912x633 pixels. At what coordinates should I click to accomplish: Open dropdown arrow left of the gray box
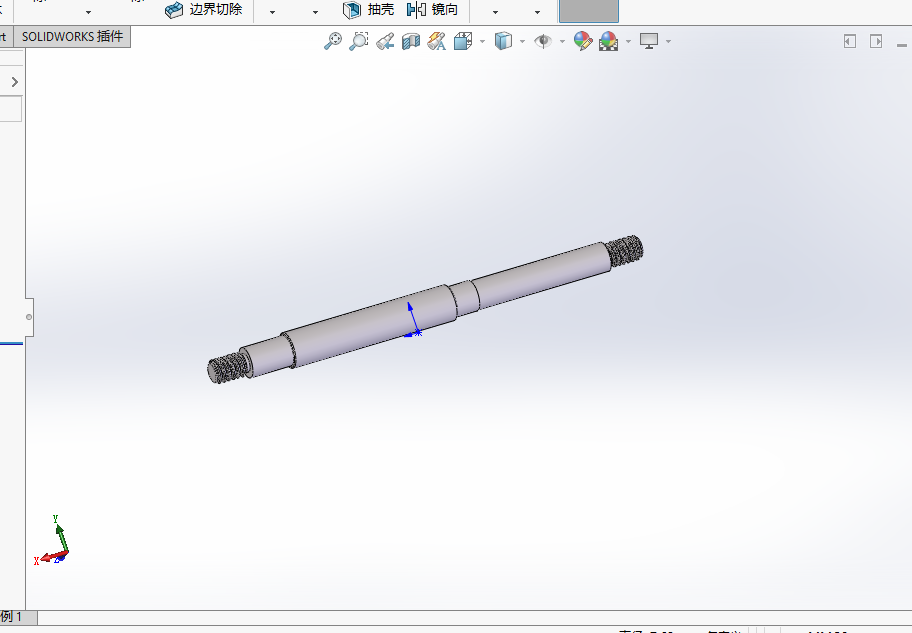tap(537, 12)
